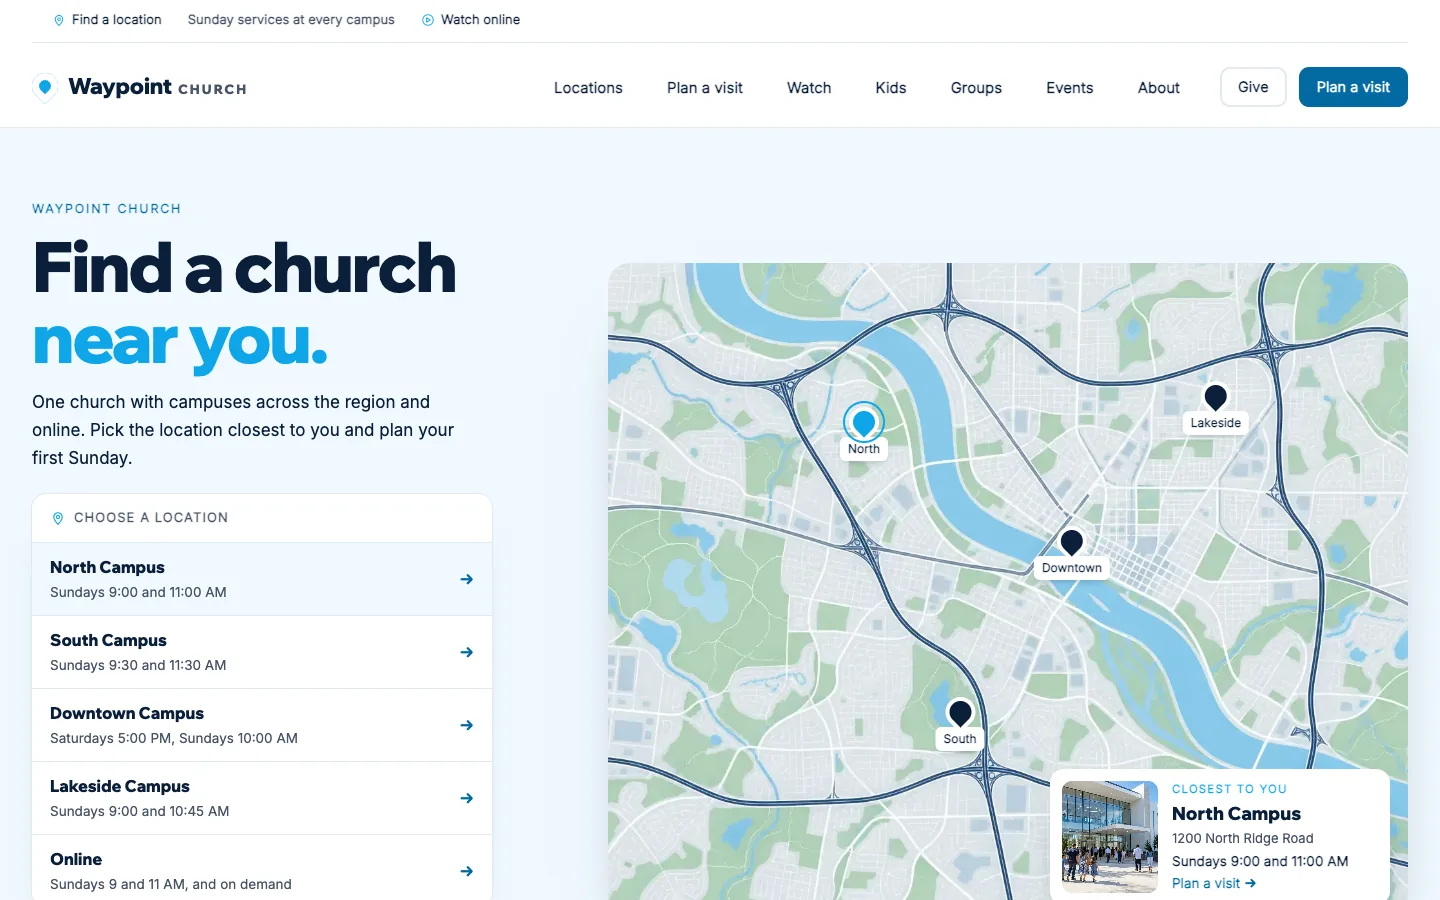Click the Lakeside label on the map
The height and width of the screenshot is (900, 1440).
[1216, 423]
